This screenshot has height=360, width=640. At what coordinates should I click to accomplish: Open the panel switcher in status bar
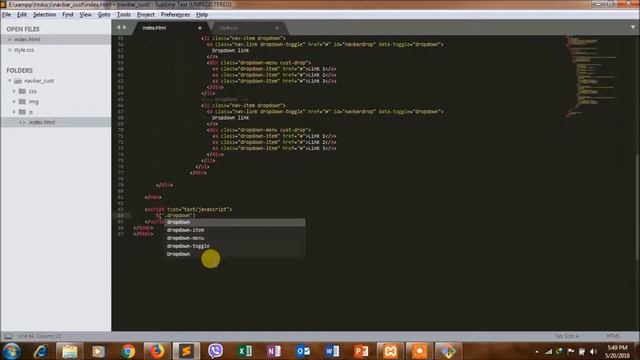[8, 336]
